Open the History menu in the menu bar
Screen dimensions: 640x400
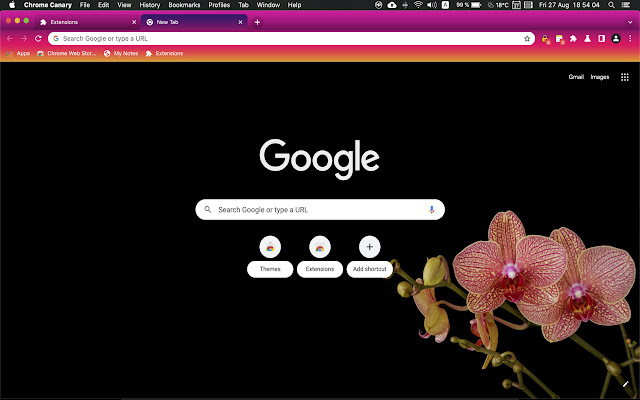coord(149,5)
